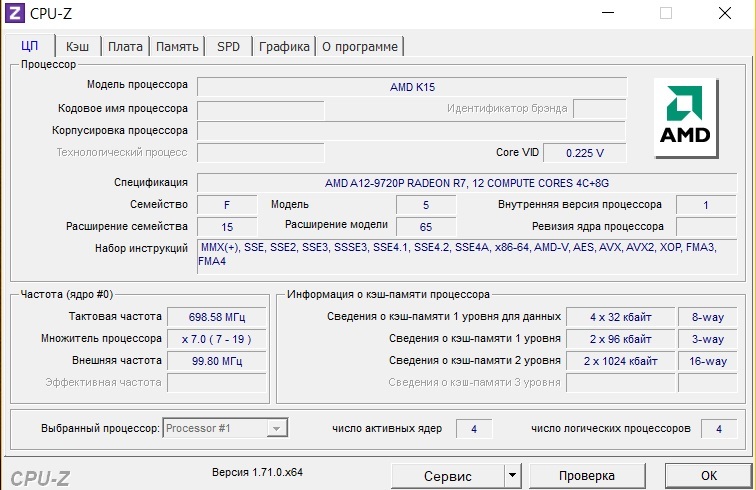
Task: Click the Модель процессора field AMD K15
Action: (412, 87)
